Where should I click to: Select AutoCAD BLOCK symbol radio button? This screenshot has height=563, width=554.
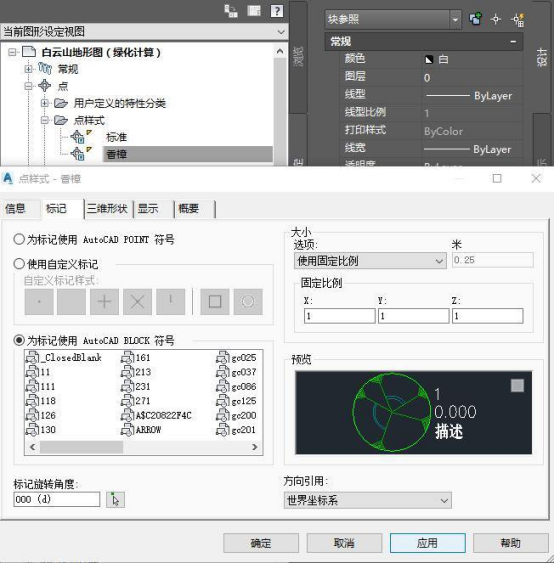point(19,340)
